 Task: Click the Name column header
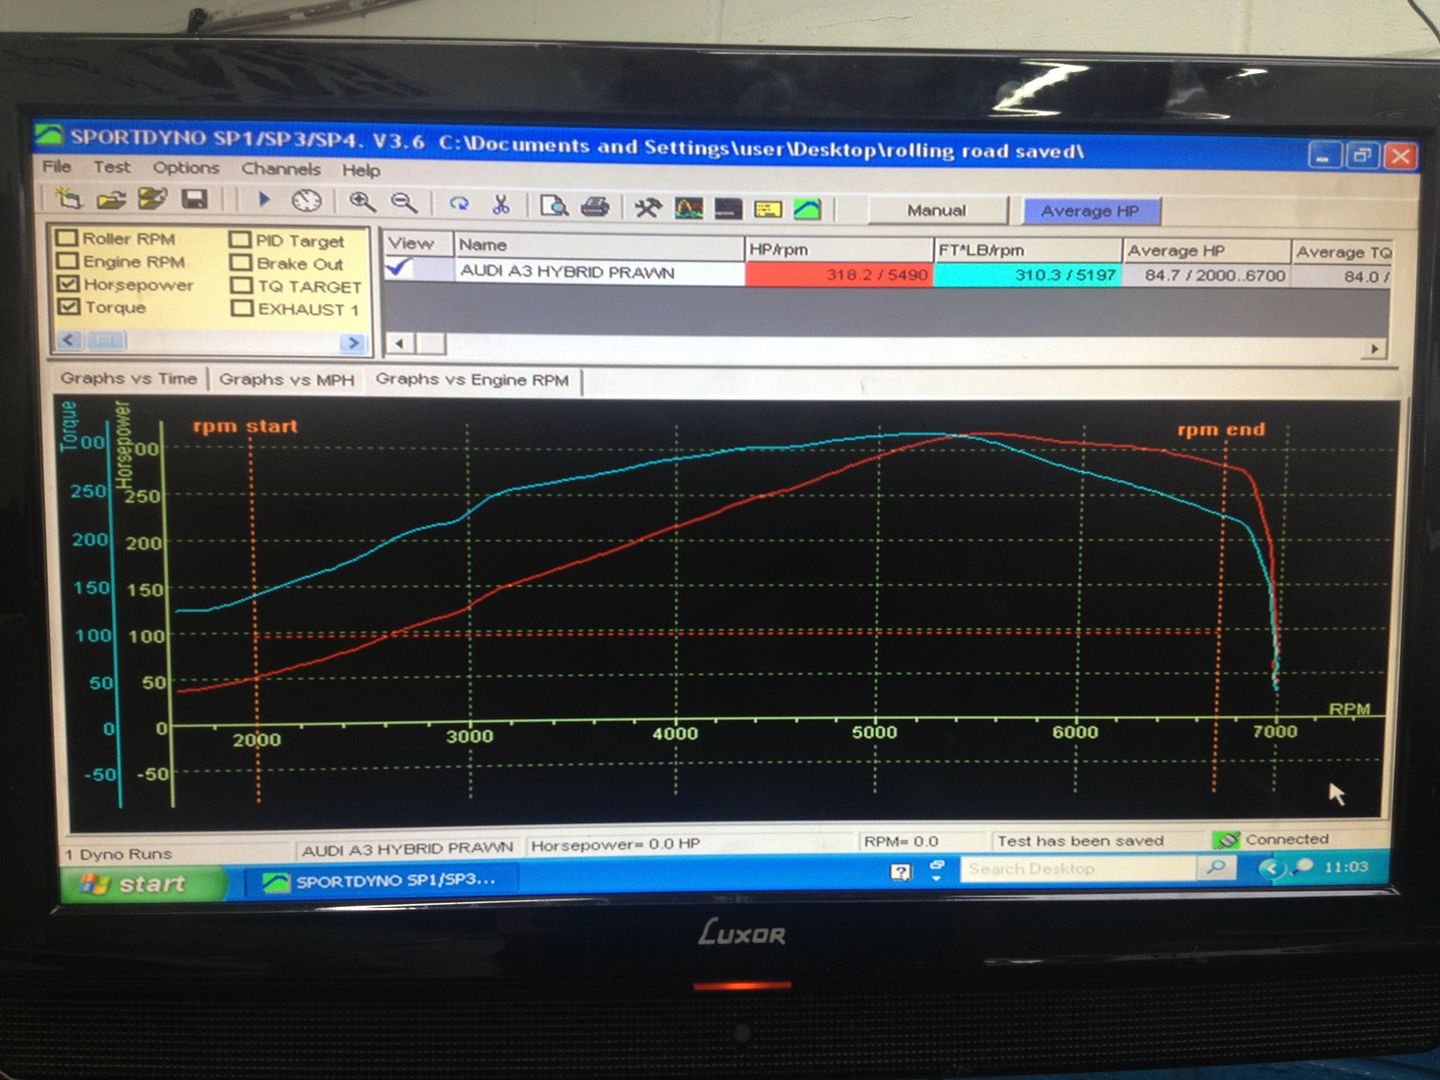point(599,245)
